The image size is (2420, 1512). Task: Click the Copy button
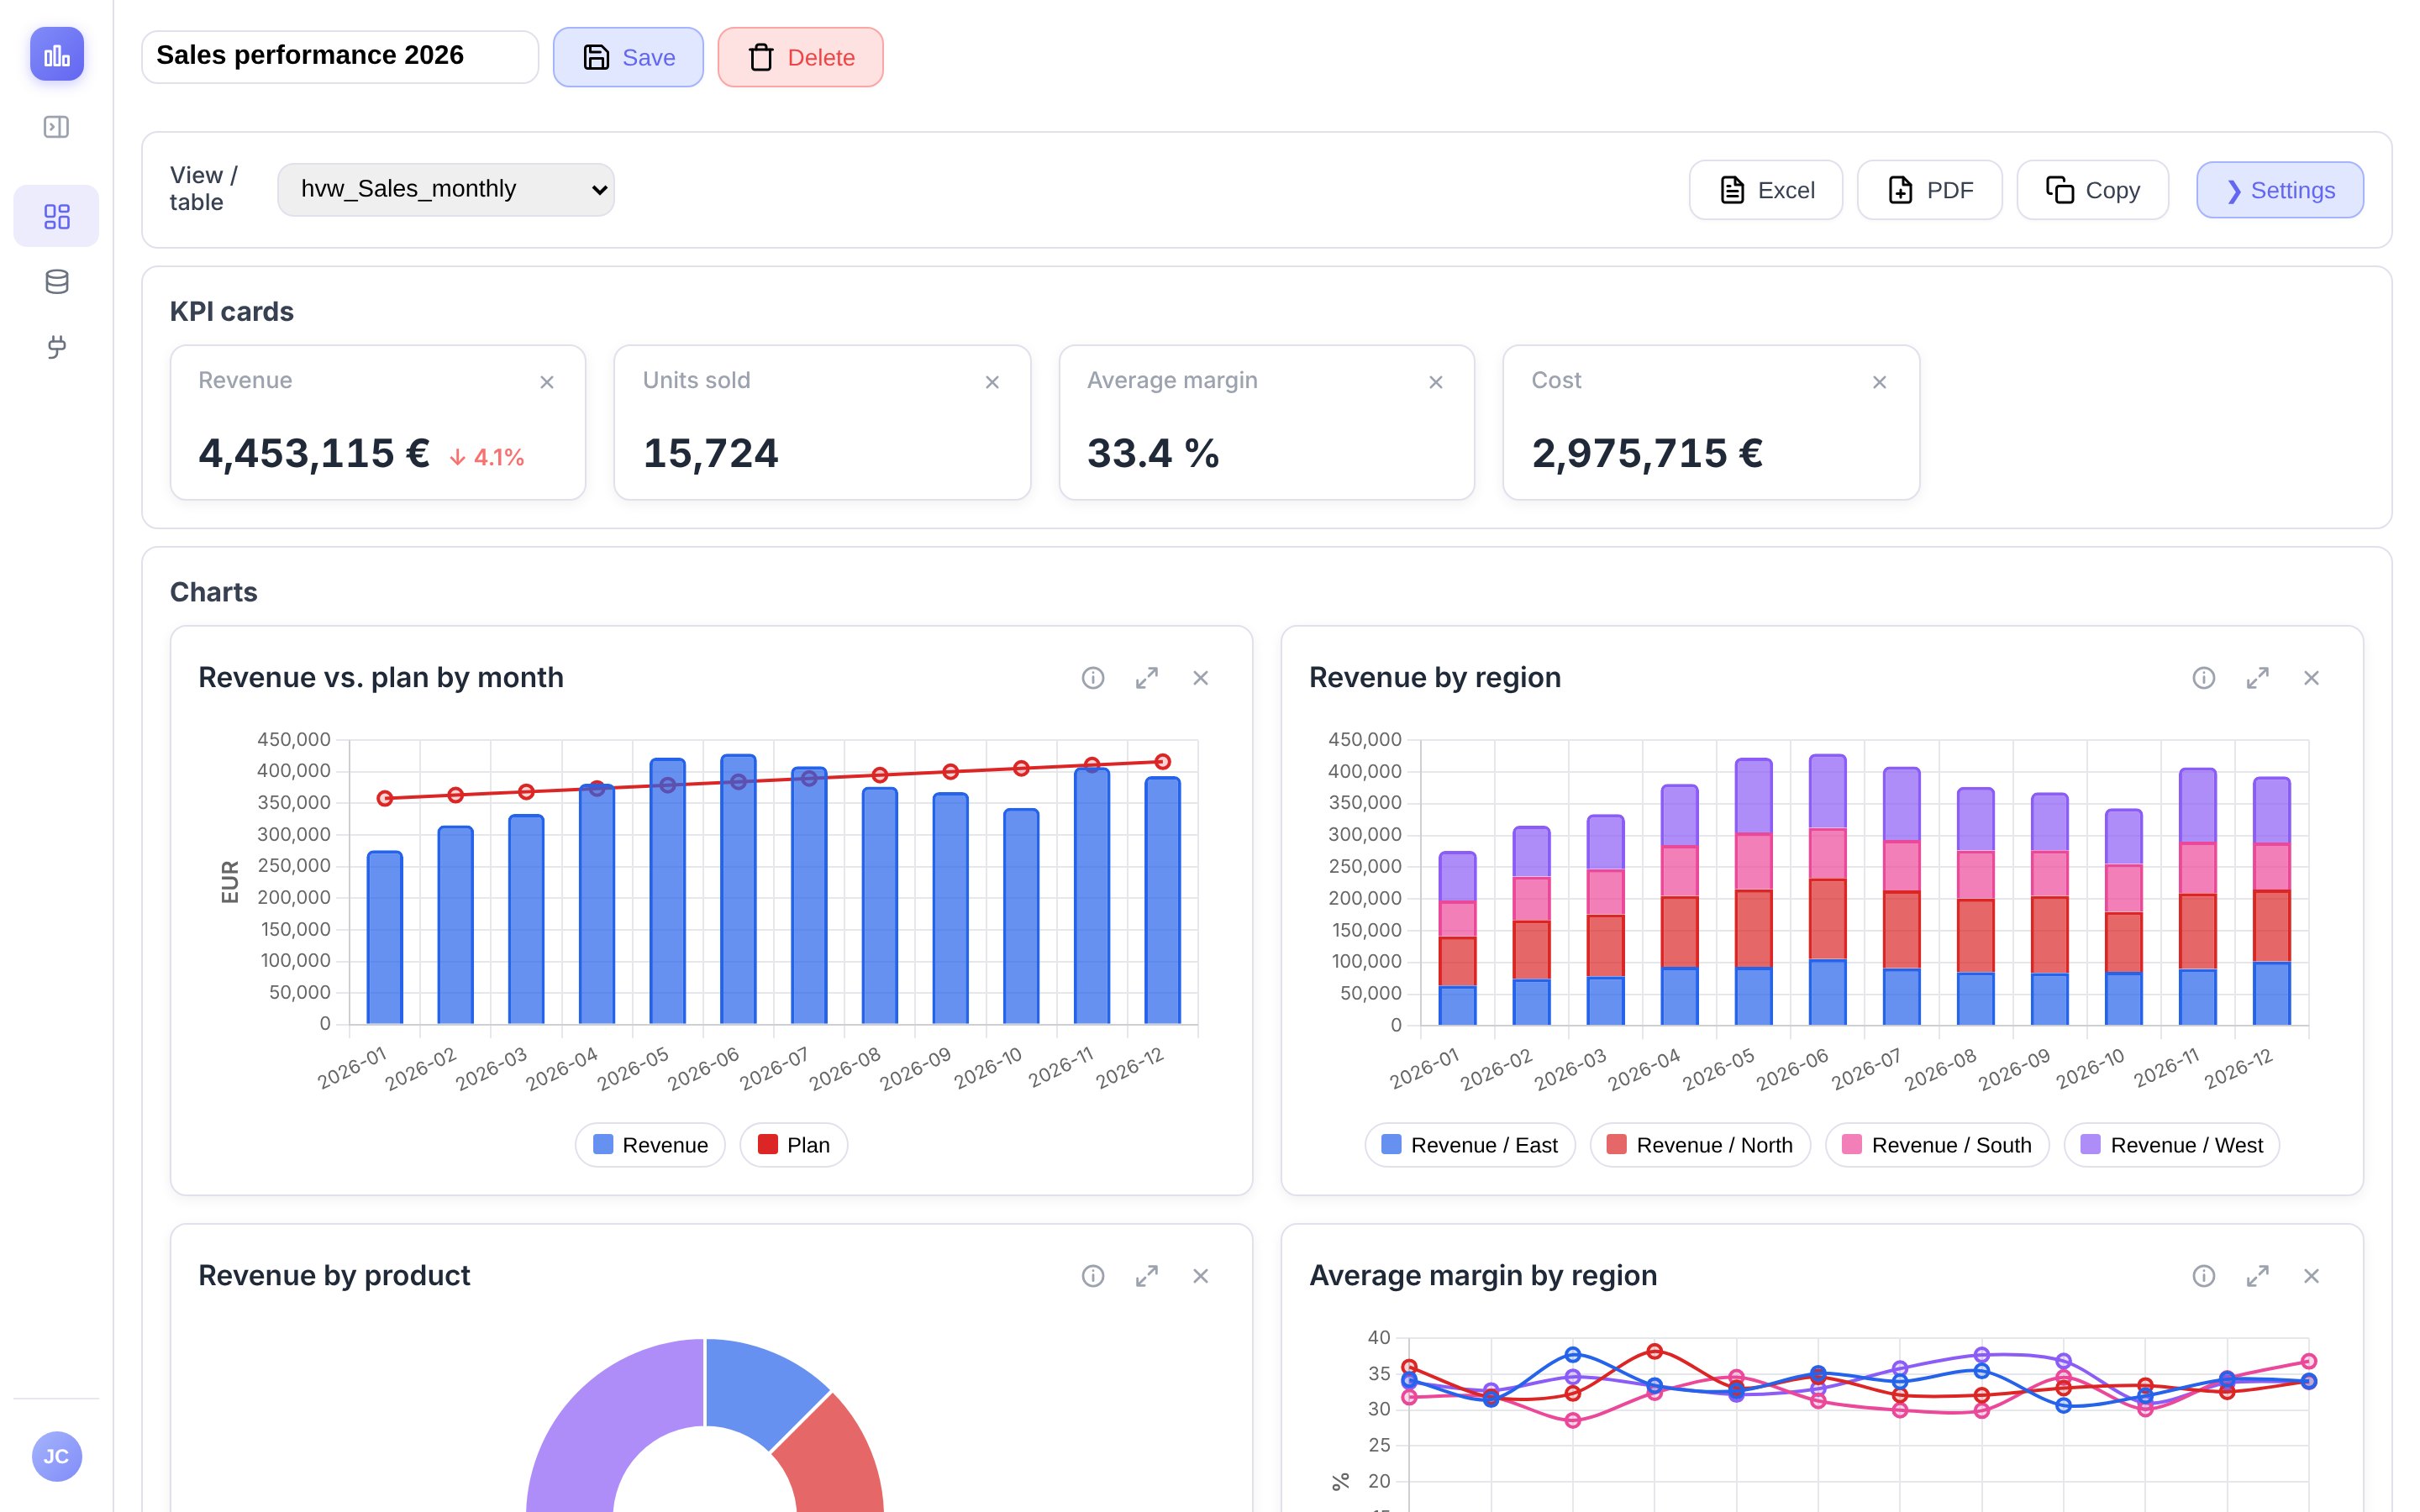[x=2093, y=190]
